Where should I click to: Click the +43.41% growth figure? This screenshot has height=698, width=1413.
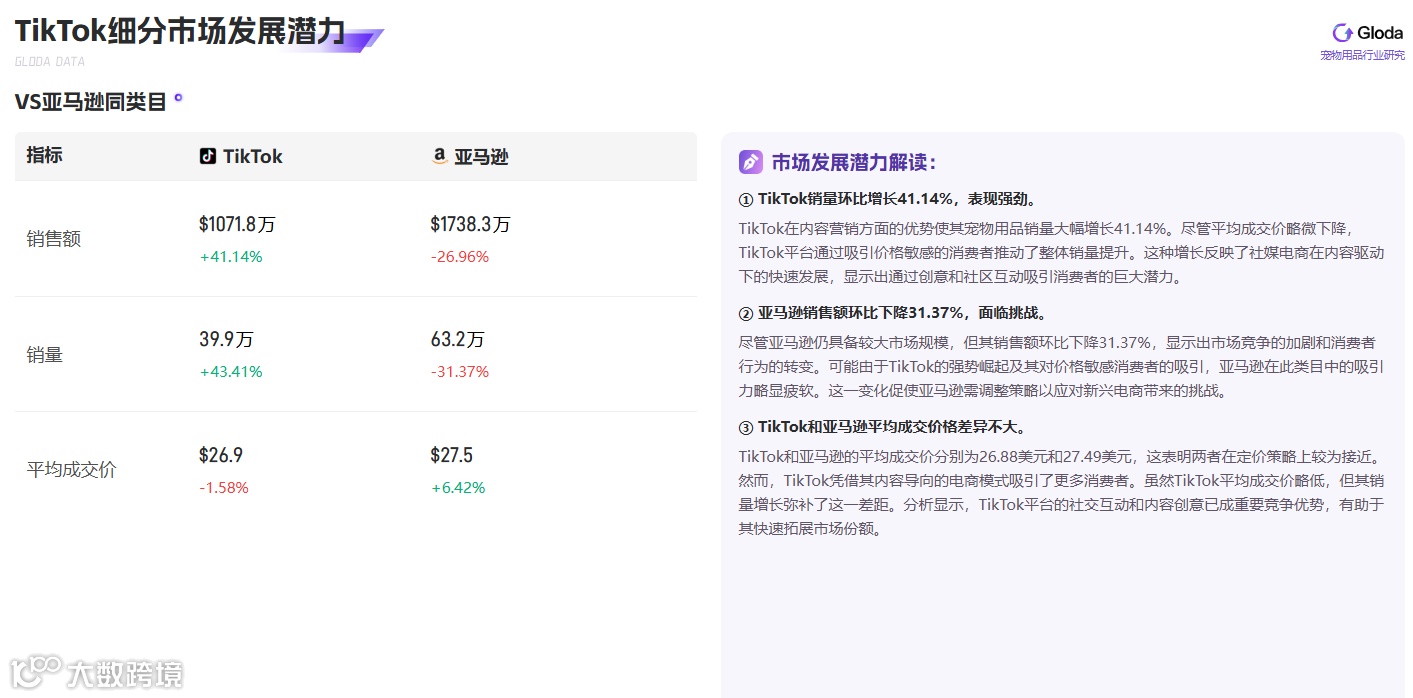click(231, 372)
